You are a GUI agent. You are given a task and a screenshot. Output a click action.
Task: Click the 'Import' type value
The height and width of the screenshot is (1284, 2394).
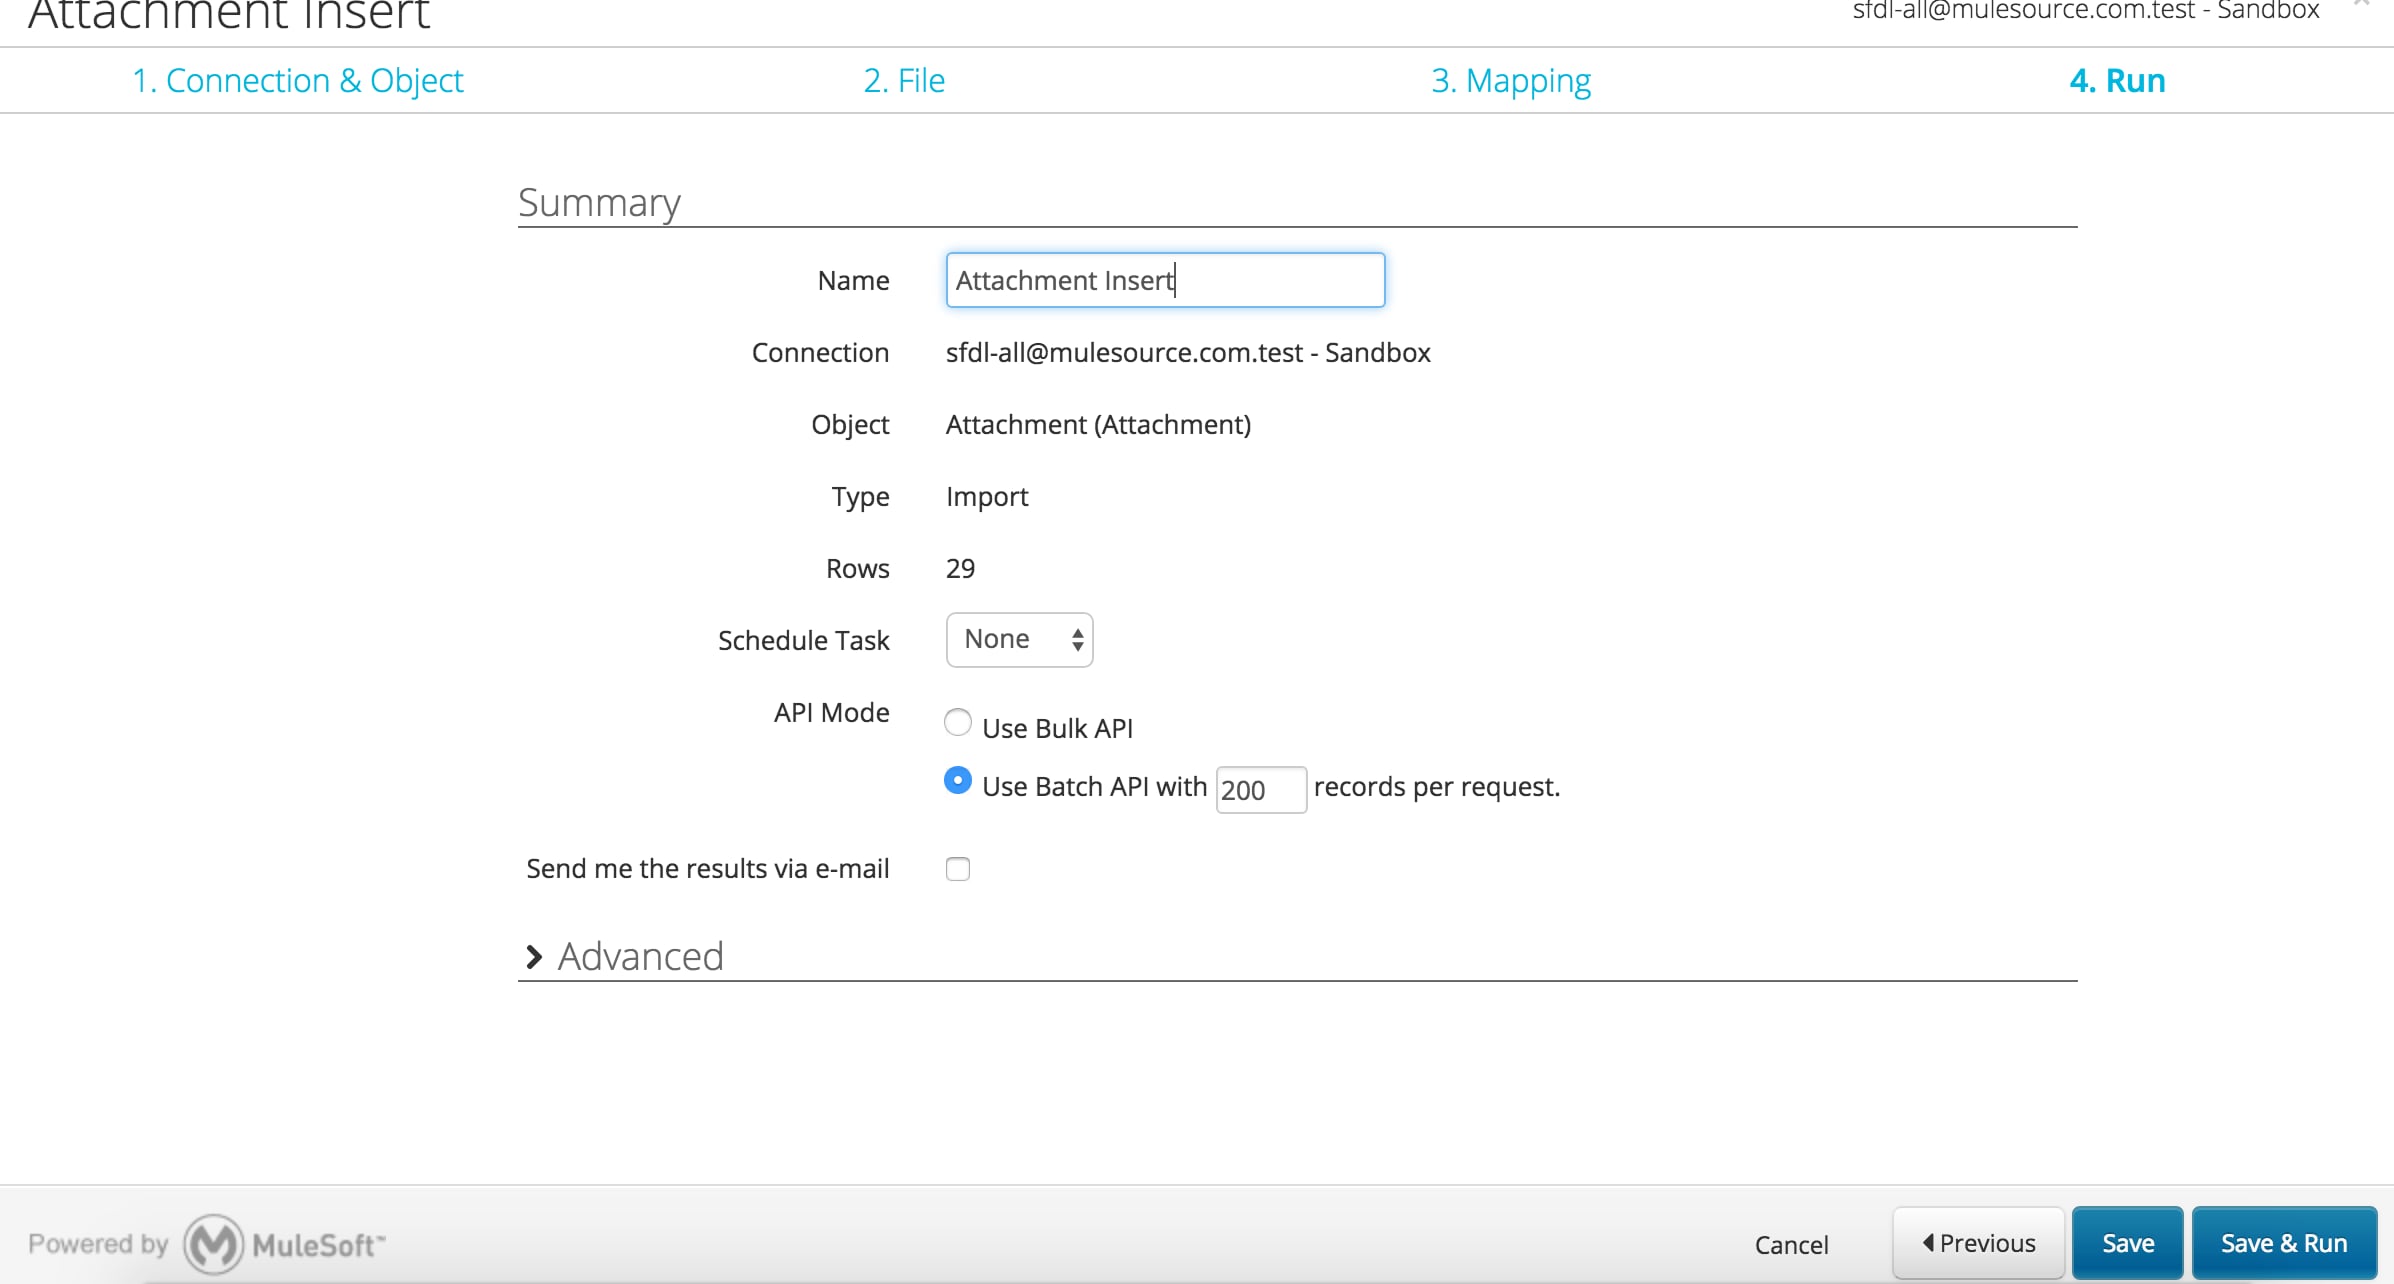point(987,496)
